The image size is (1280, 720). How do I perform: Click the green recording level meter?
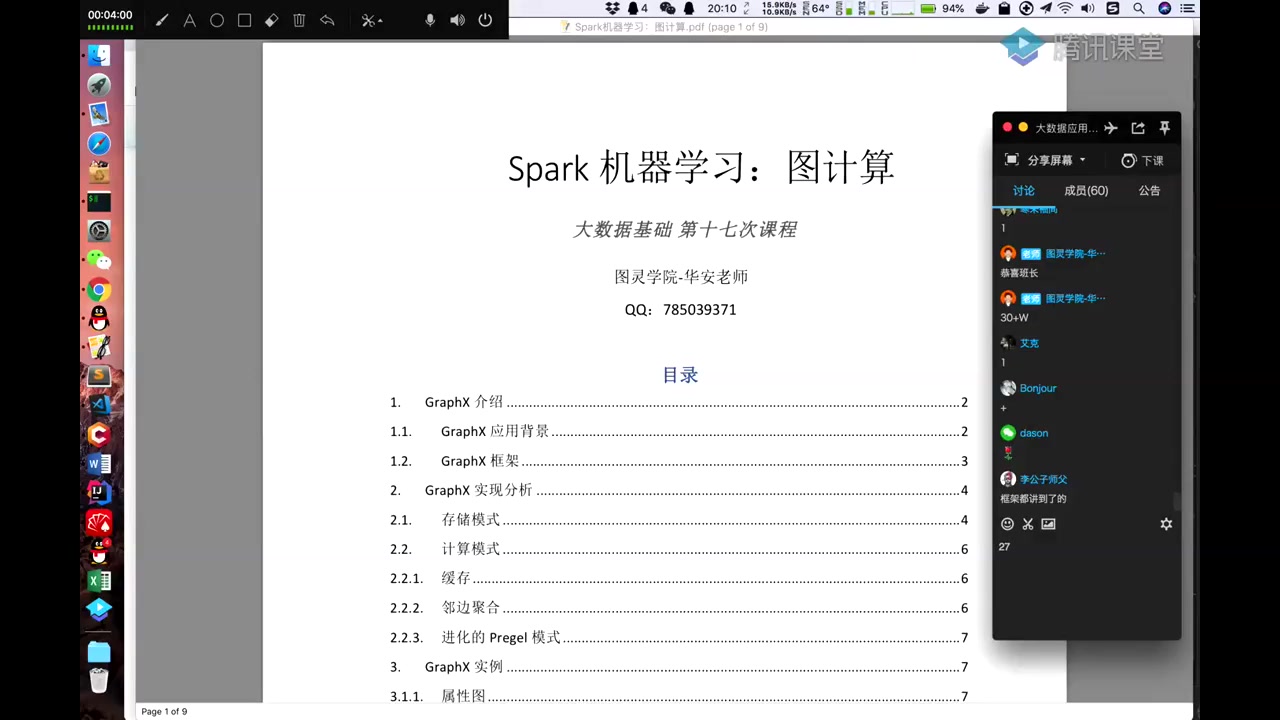click(x=110, y=27)
